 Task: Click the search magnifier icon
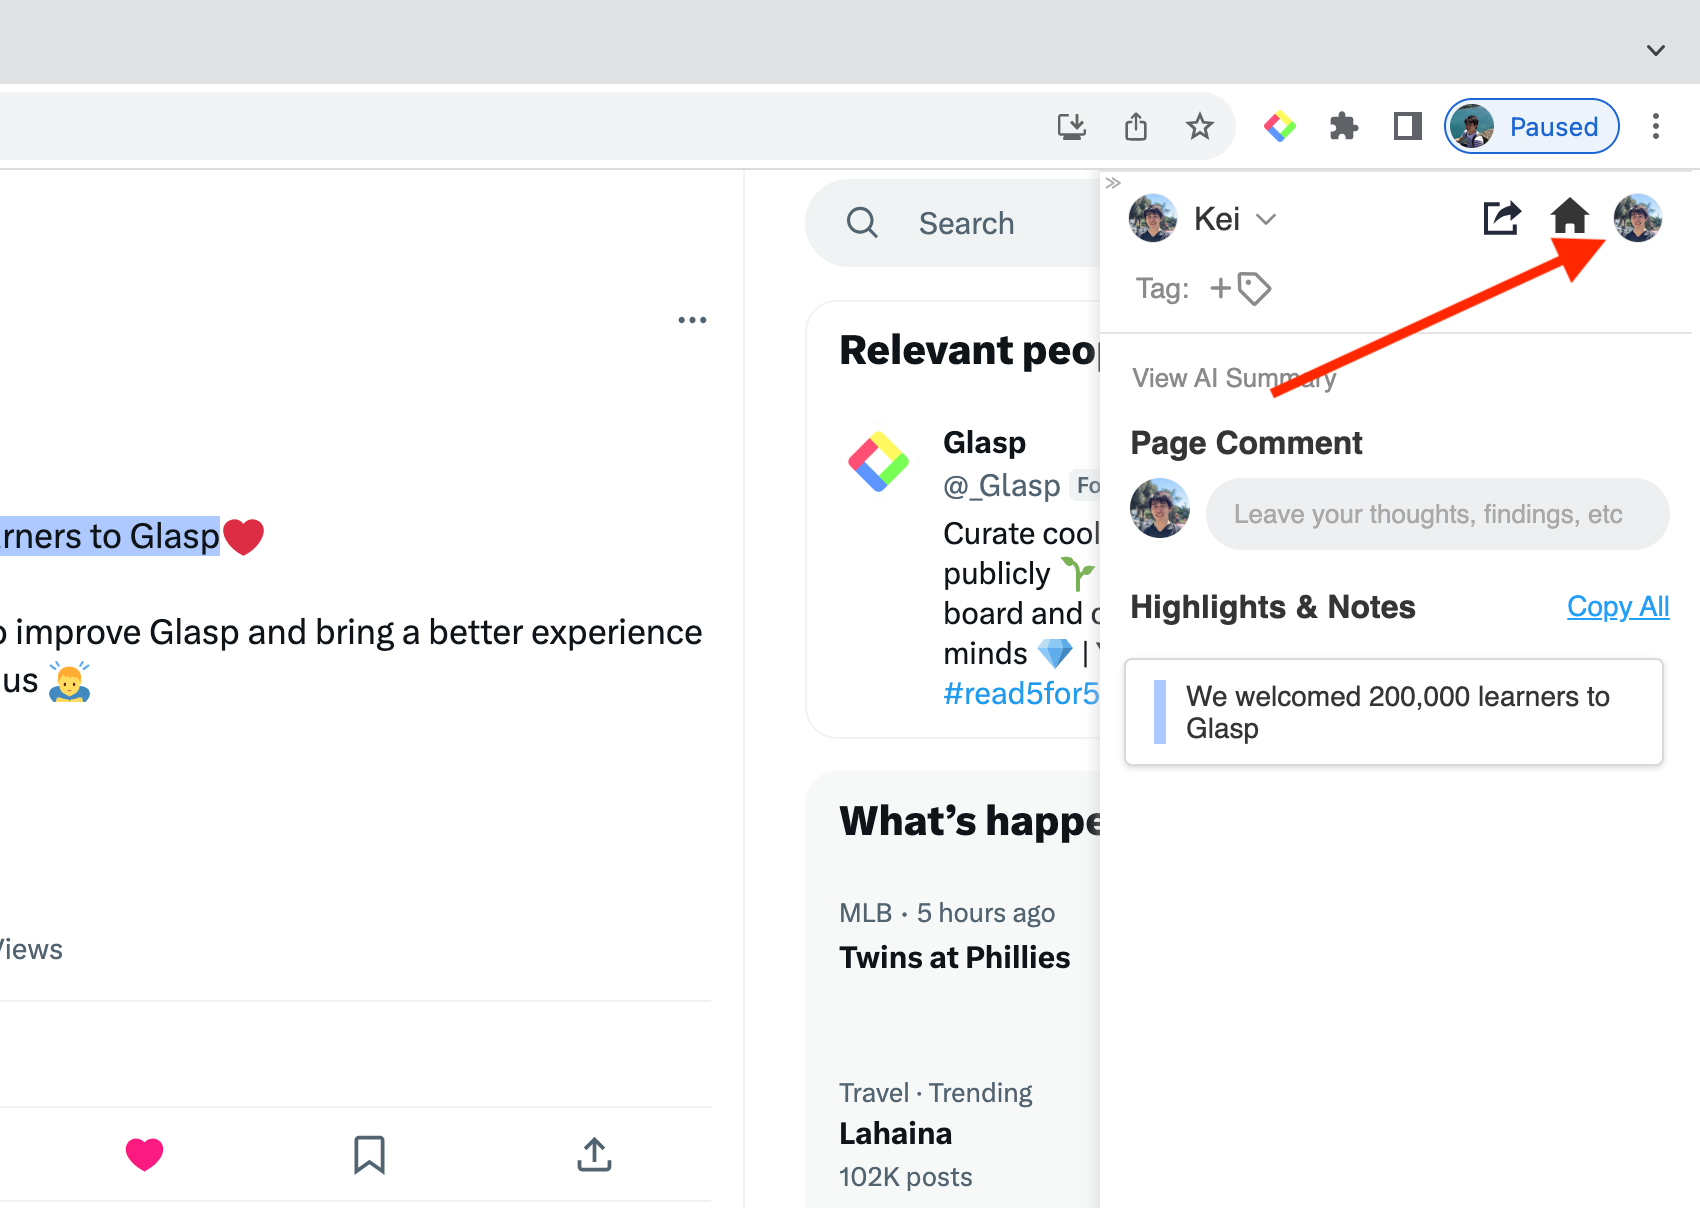coord(862,223)
